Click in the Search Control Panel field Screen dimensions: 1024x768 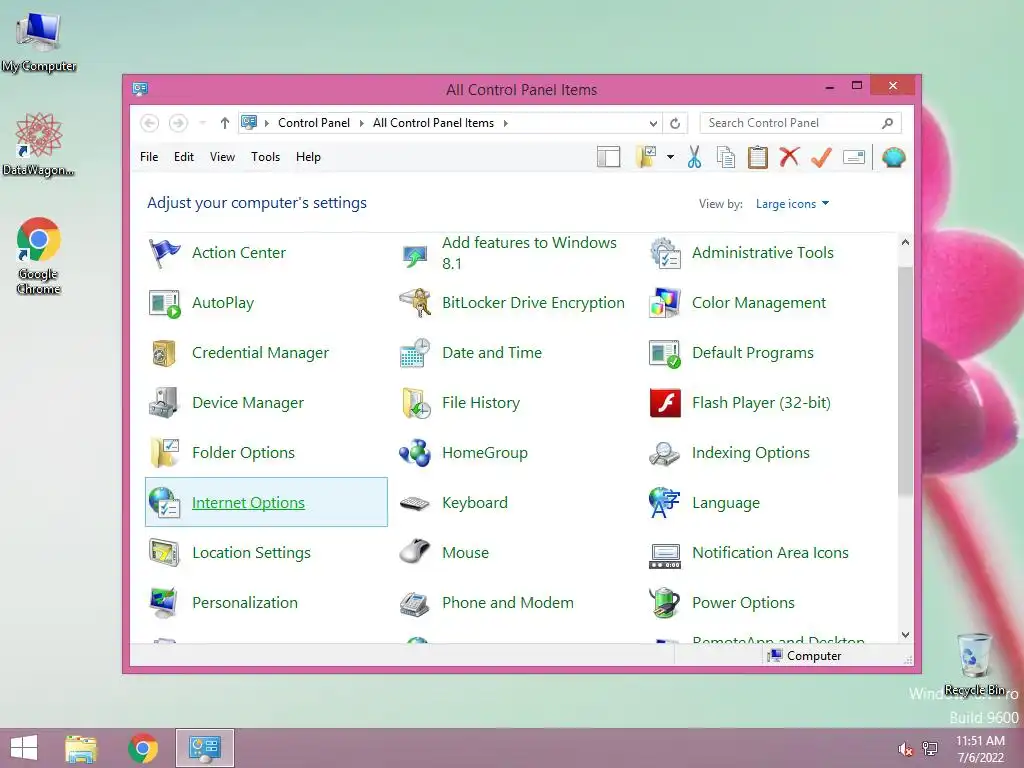[801, 123]
